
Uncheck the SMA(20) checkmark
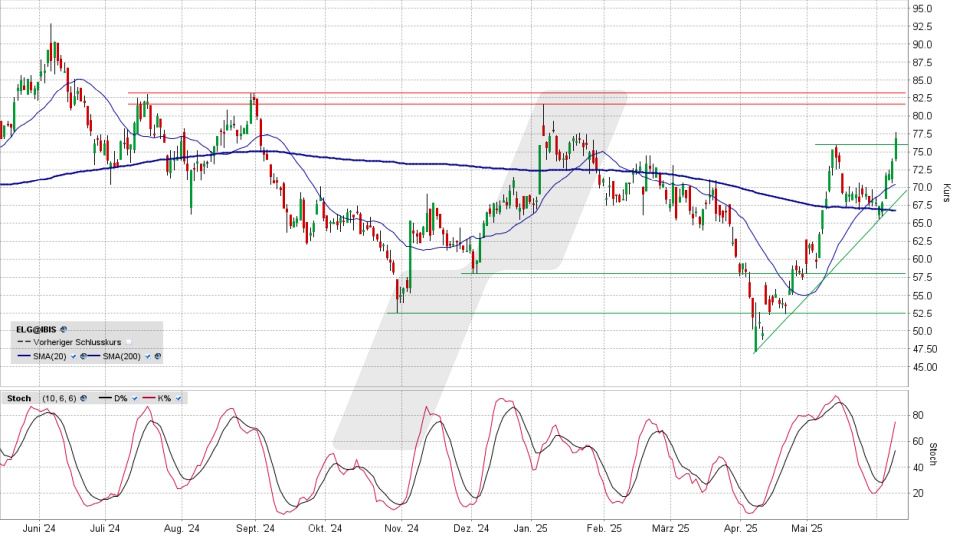[73, 356]
